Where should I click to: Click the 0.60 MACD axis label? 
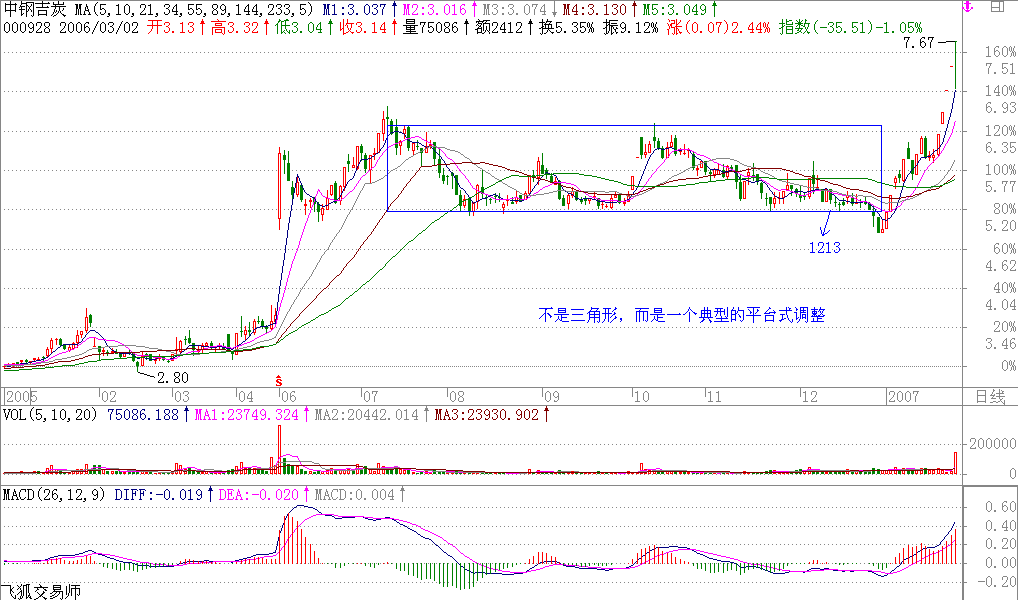pyautogui.click(x=1000, y=506)
